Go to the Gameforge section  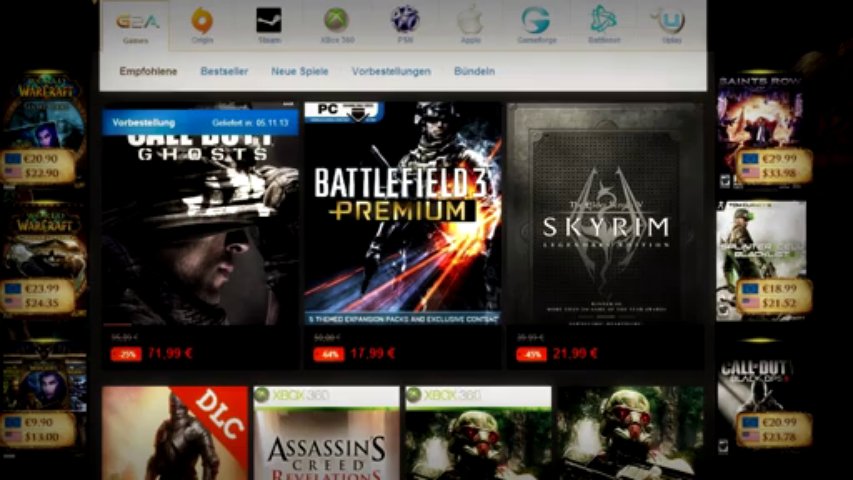[x=535, y=25]
